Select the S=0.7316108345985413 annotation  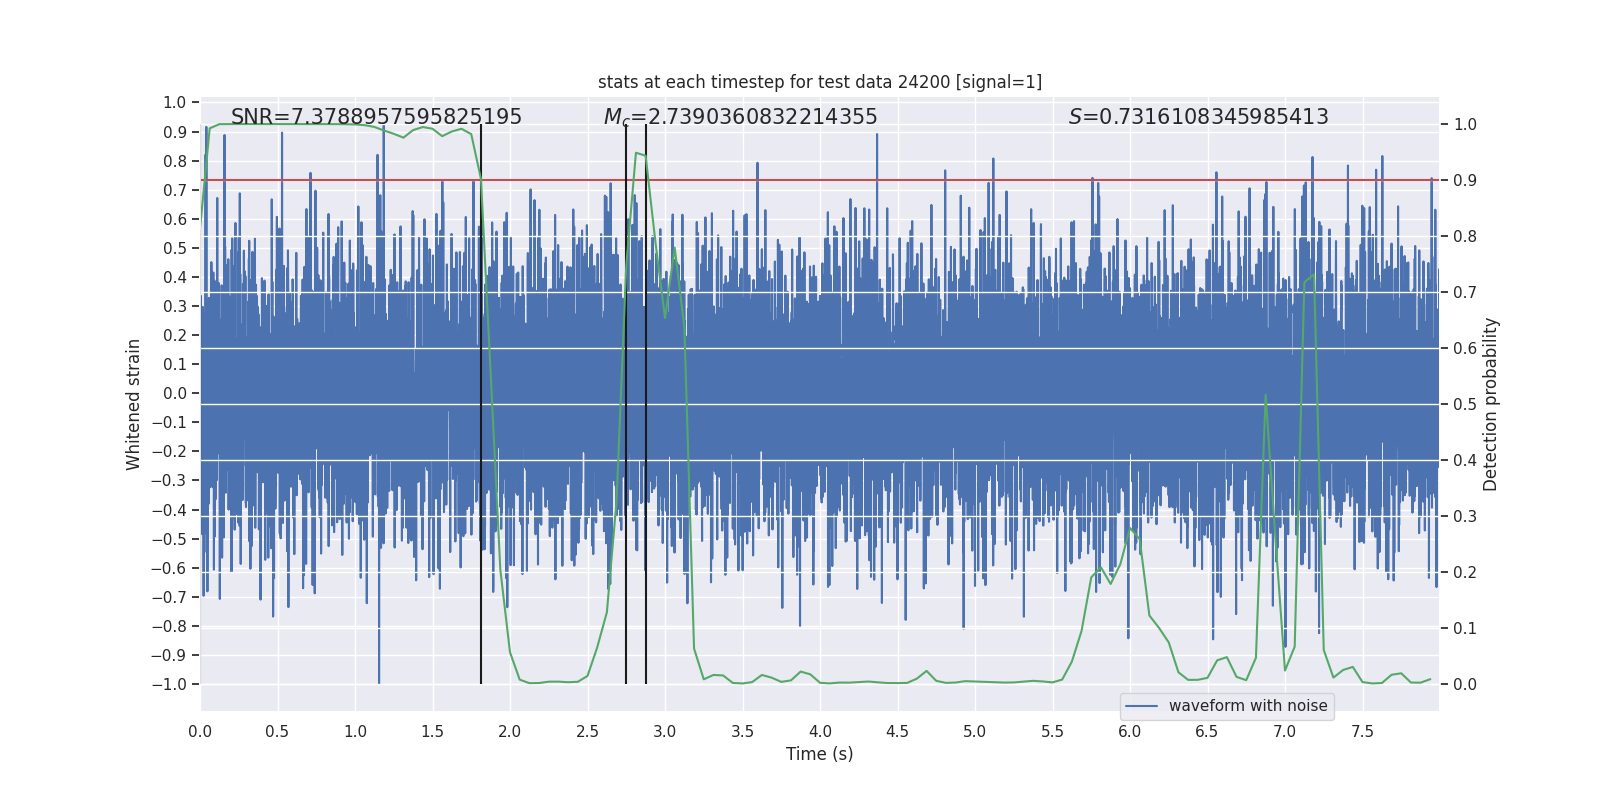coord(1199,117)
